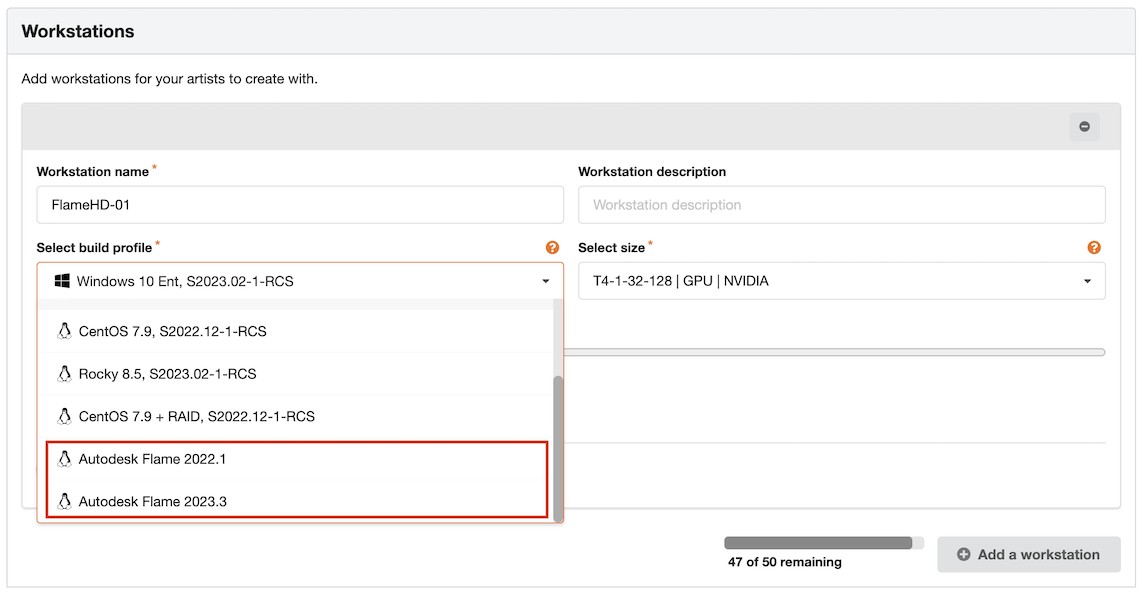
Task: Open the Select size dropdown arrow
Action: [x=1088, y=282]
